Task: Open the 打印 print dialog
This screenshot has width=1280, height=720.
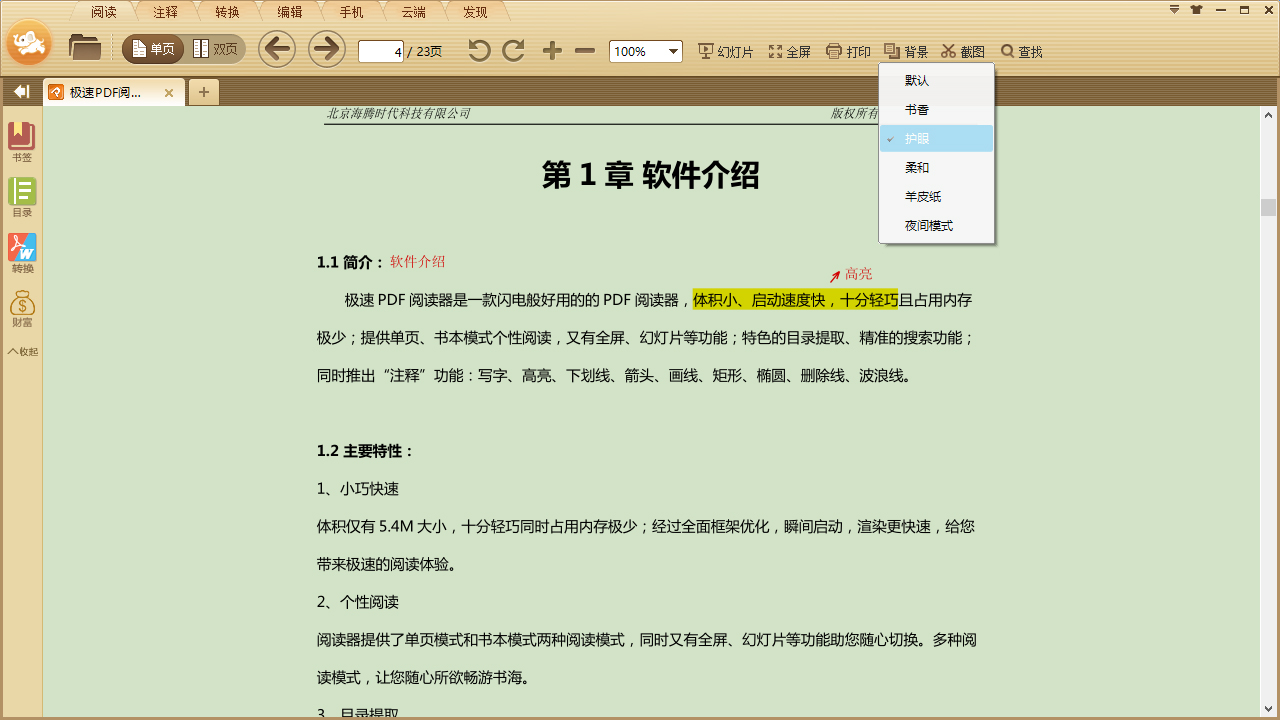Action: point(848,51)
